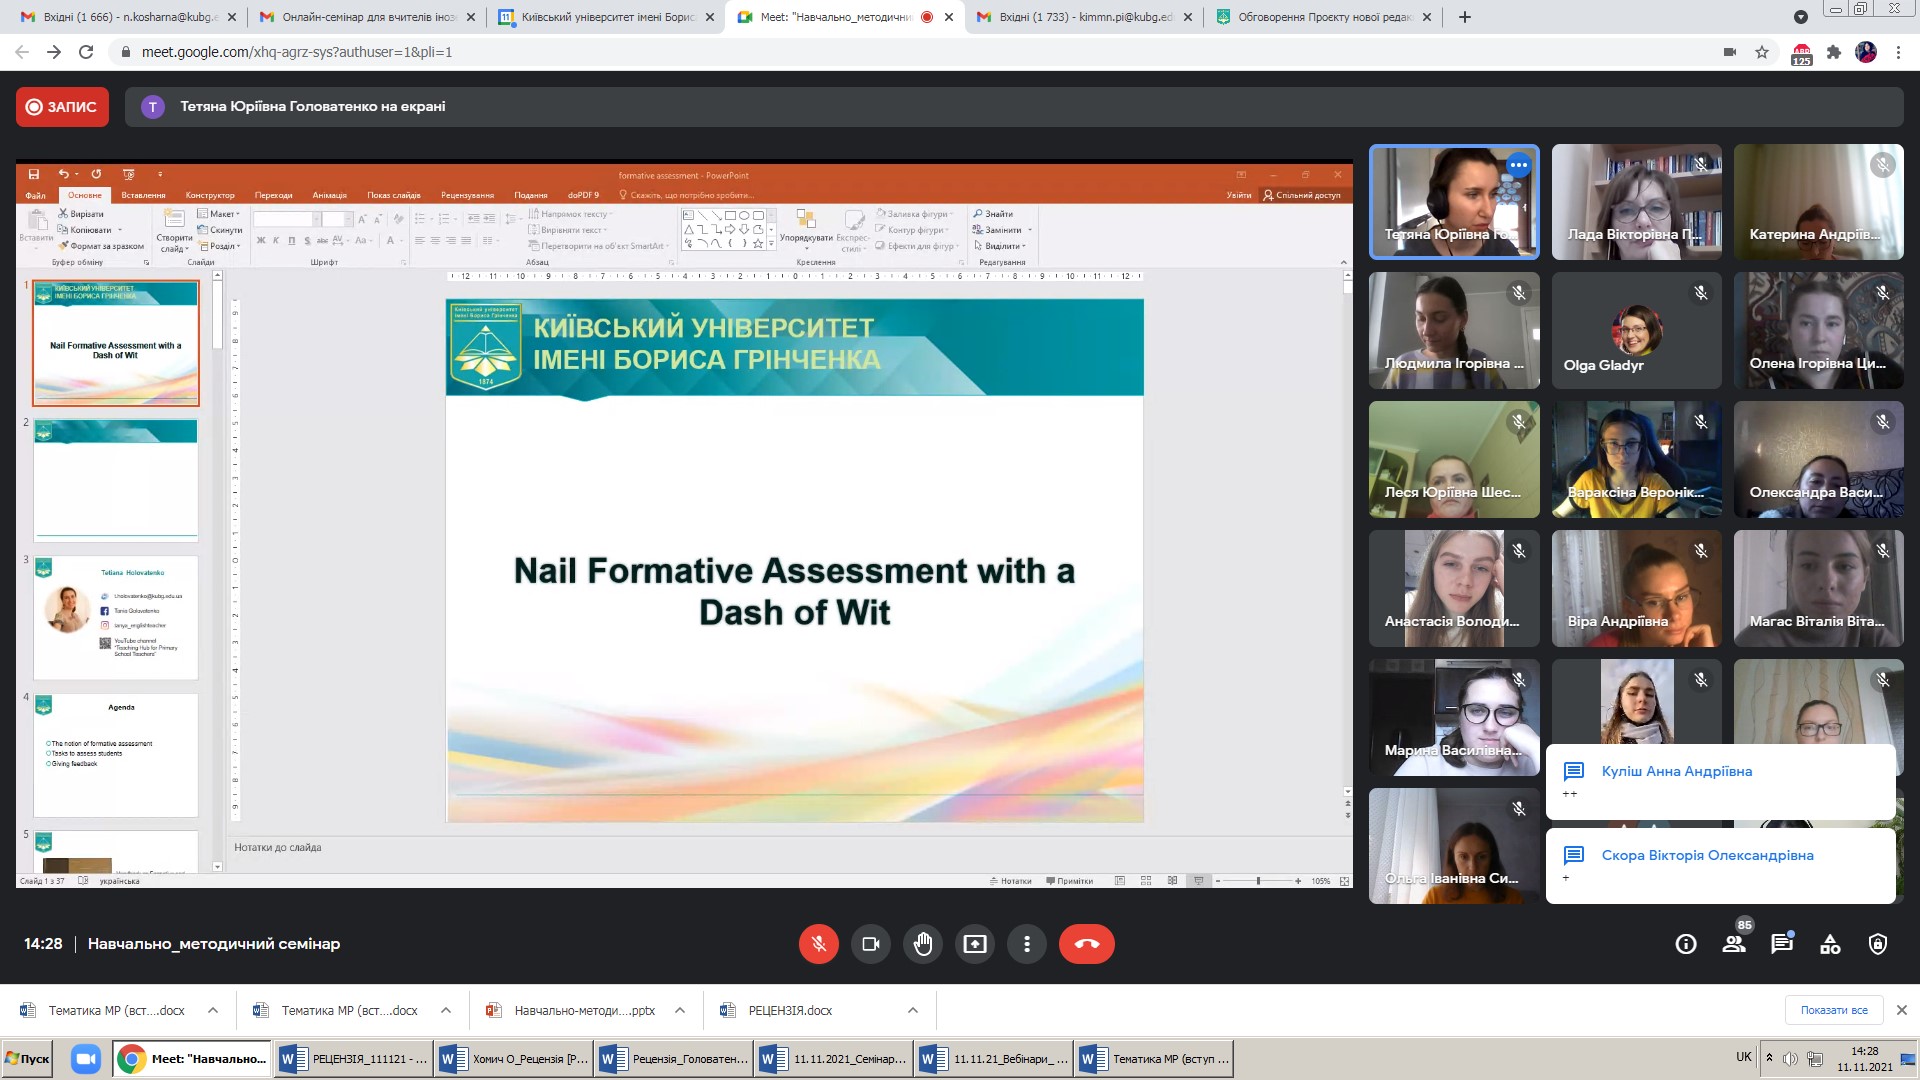Click the Показати все downloads button
Viewport: 1920px width, 1080px height.
click(x=1833, y=1010)
